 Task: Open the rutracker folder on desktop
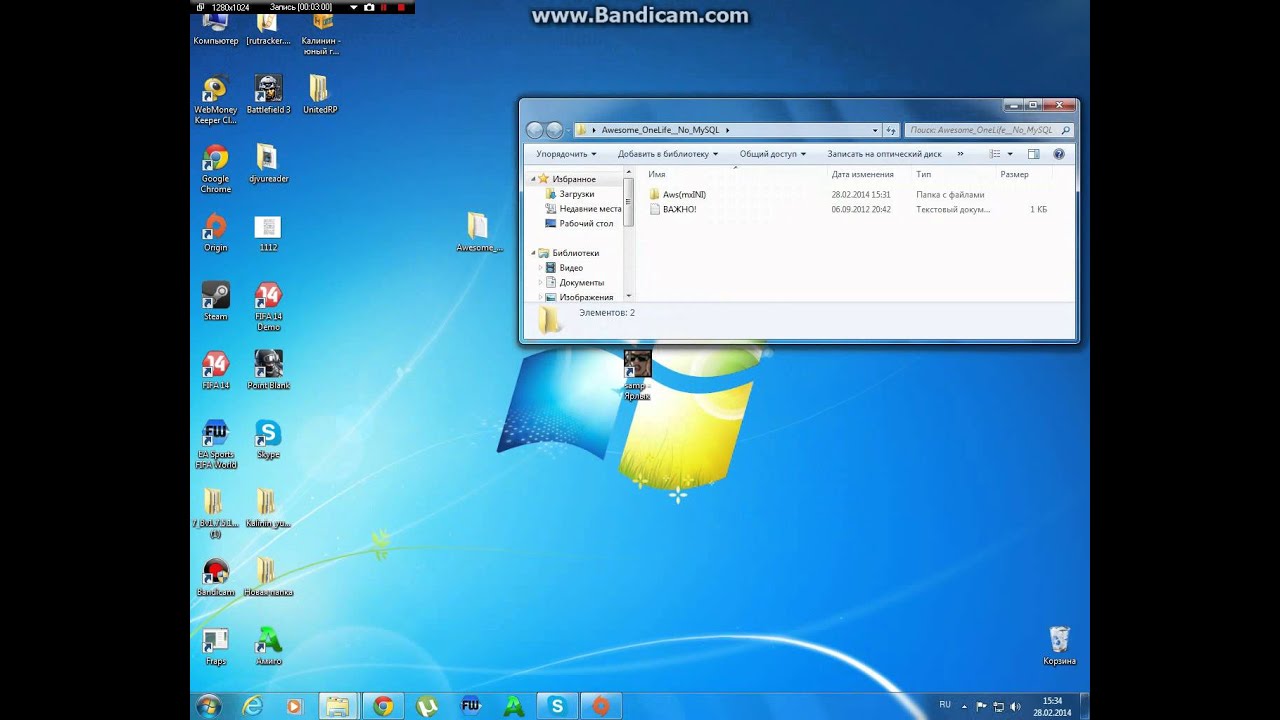click(267, 31)
